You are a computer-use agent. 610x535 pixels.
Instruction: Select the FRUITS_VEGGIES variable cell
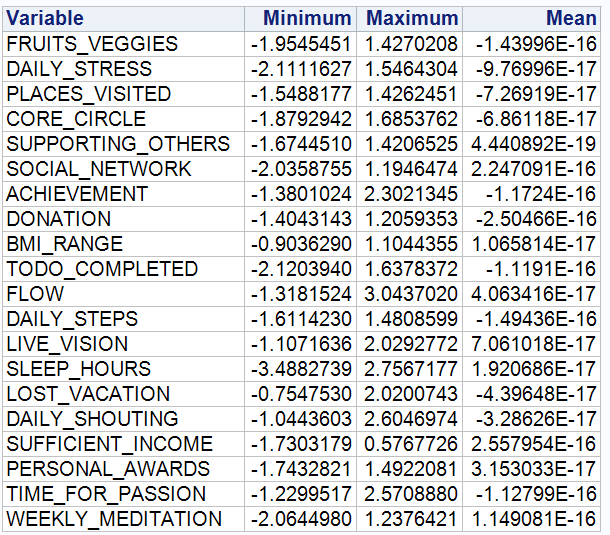123,44
